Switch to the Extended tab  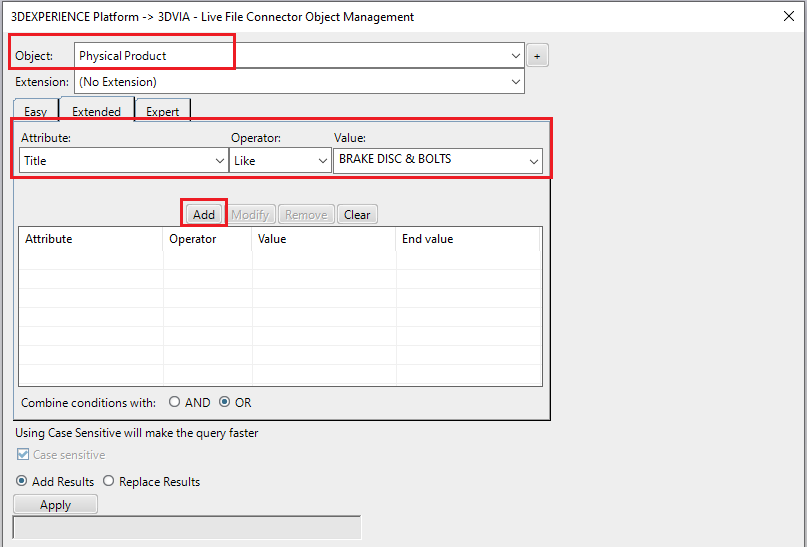click(x=96, y=110)
